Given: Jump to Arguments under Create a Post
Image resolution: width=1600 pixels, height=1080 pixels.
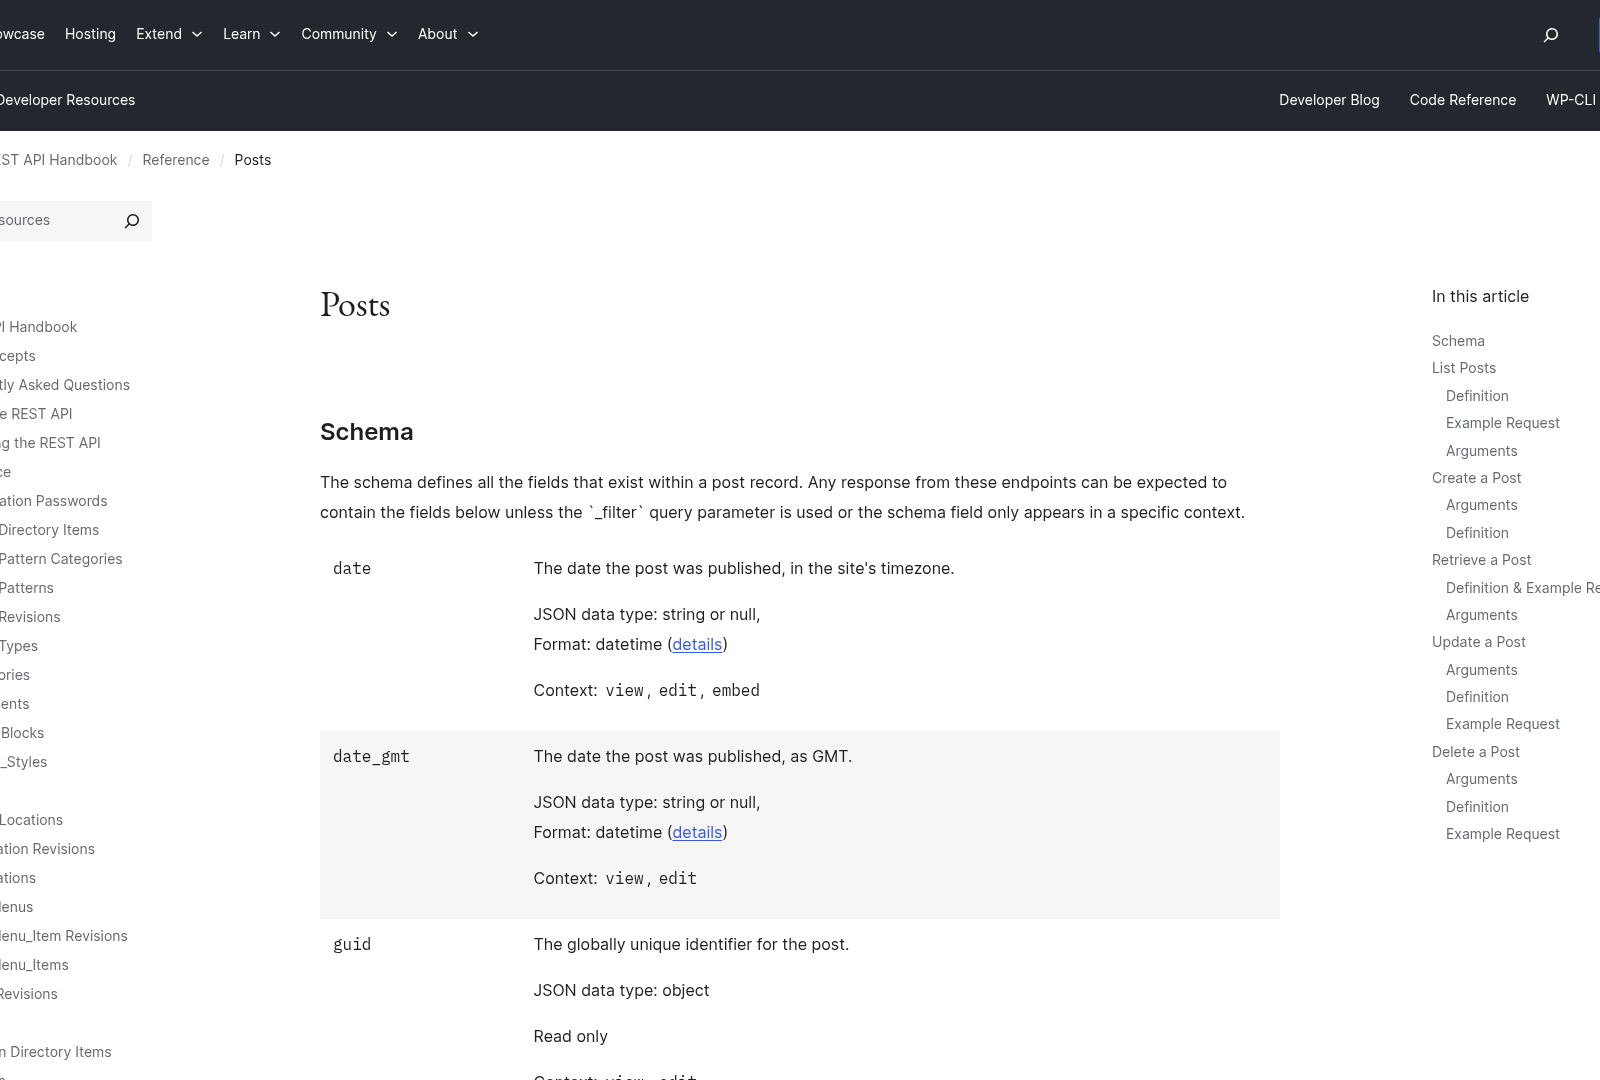Looking at the screenshot, I should point(1482,505).
